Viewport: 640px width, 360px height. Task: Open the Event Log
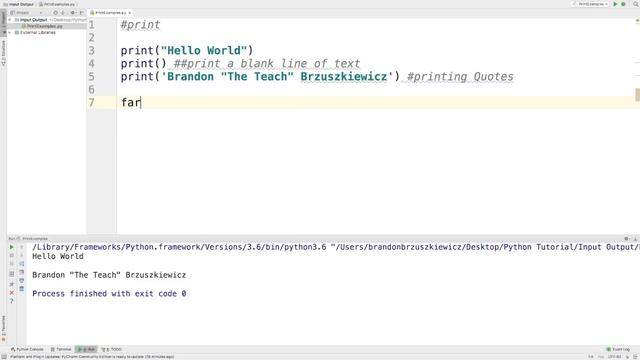[618, 349]
